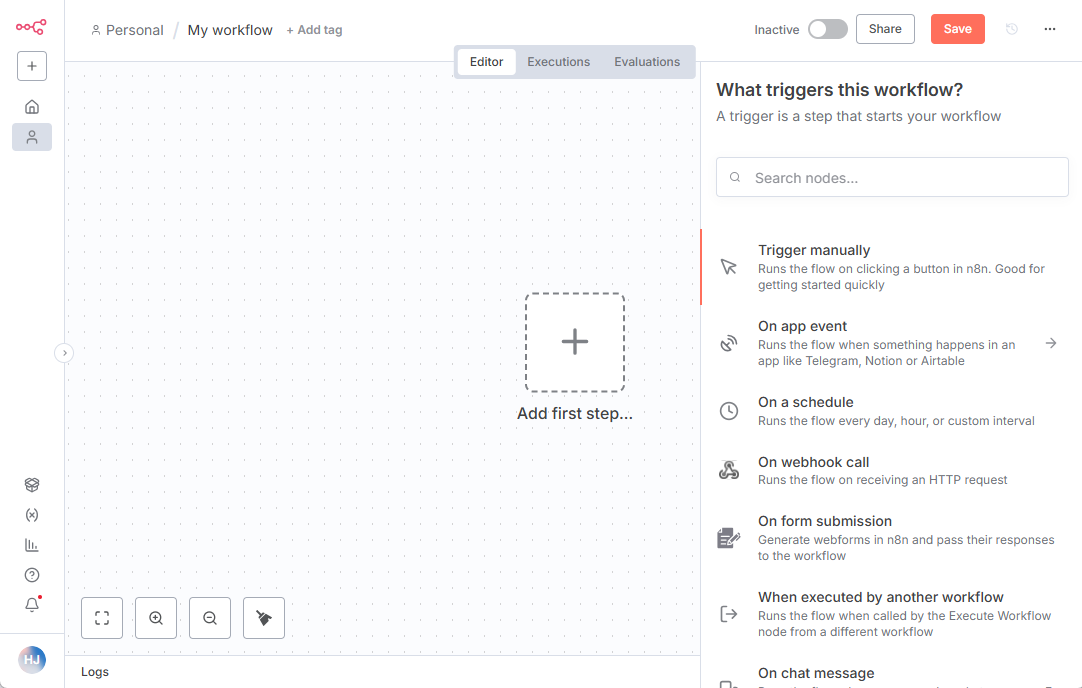This screenshot has height=688, width=1082.
Task: Open the workflow history icon
Action: tap(1012, 29)
